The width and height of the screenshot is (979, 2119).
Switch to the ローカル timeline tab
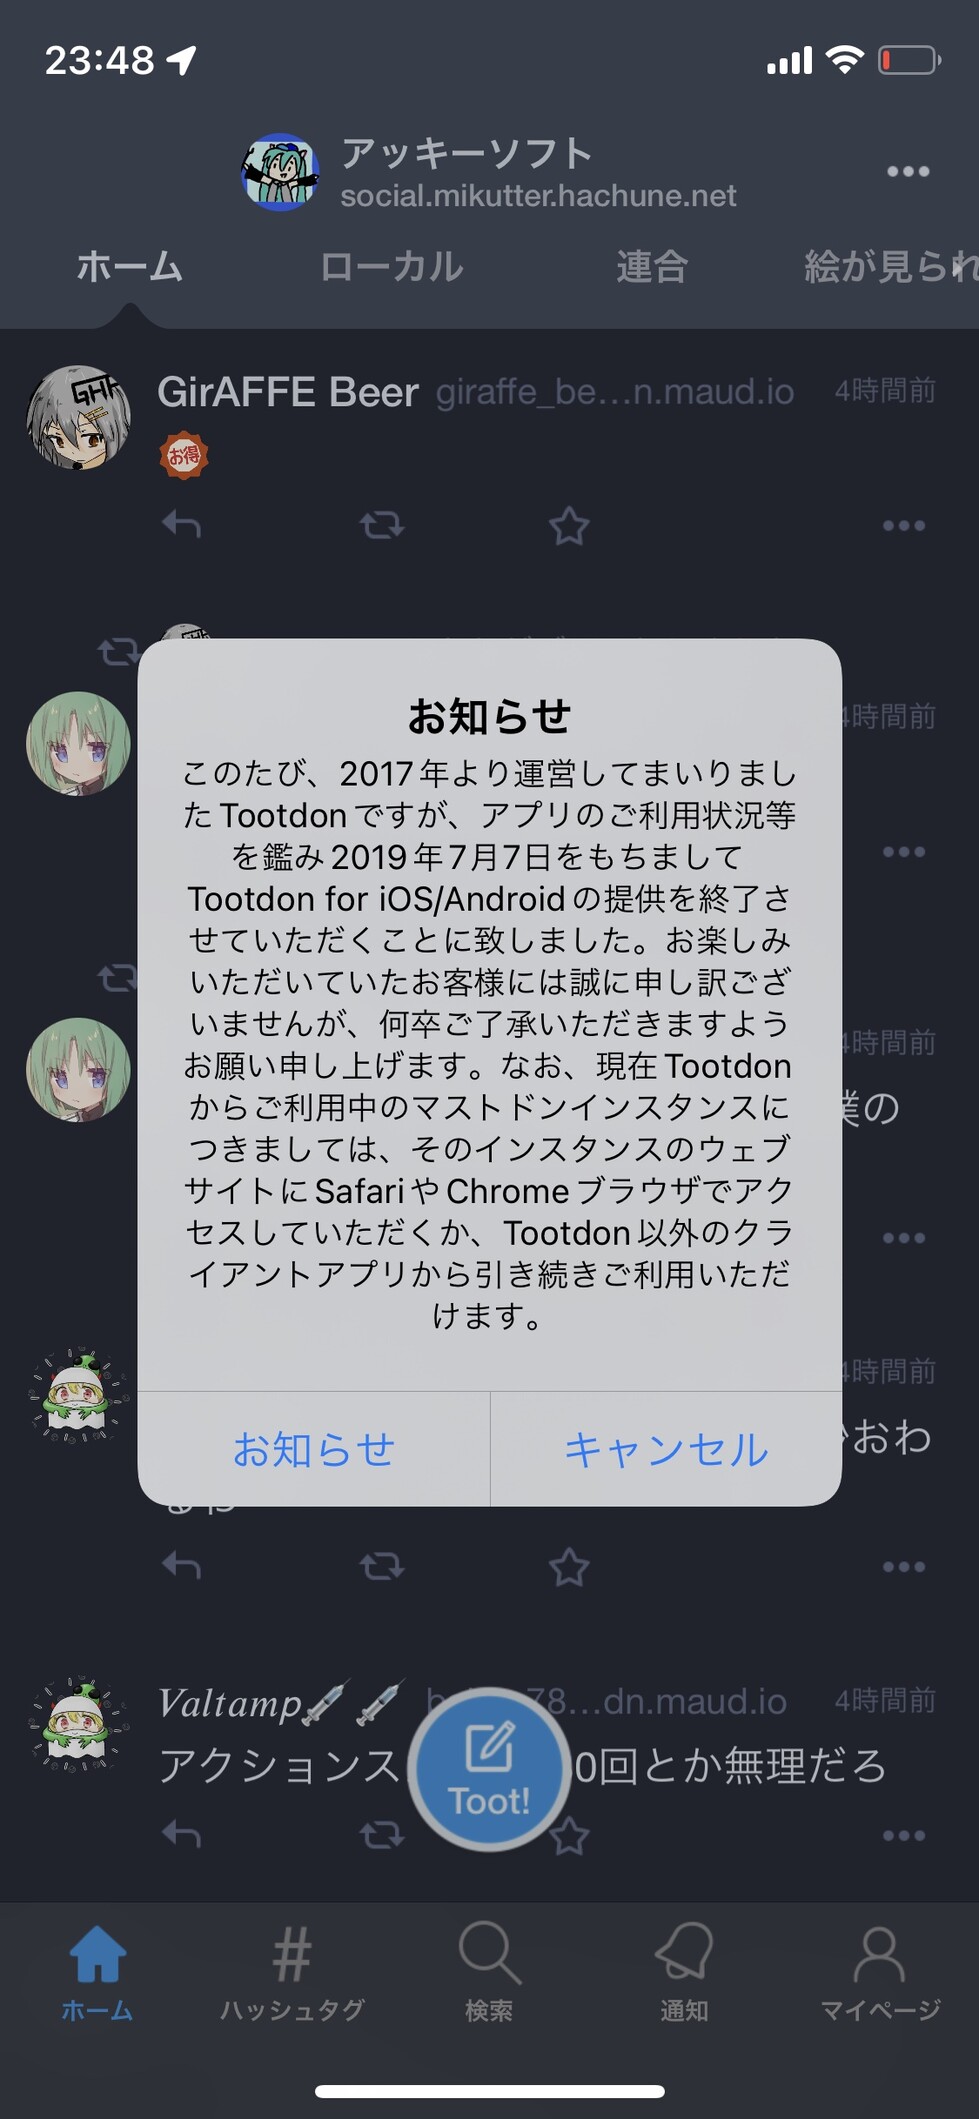[x=391, y=267]
